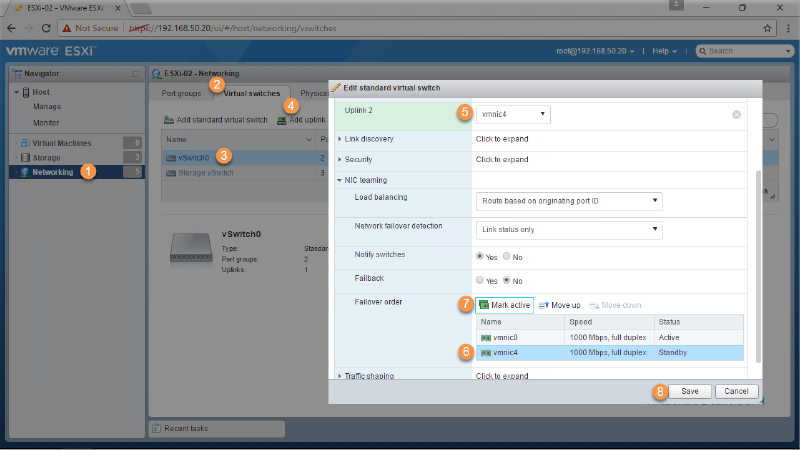Select Yes for Notify switches
This screenshot has height=450, width=800.
480,256
